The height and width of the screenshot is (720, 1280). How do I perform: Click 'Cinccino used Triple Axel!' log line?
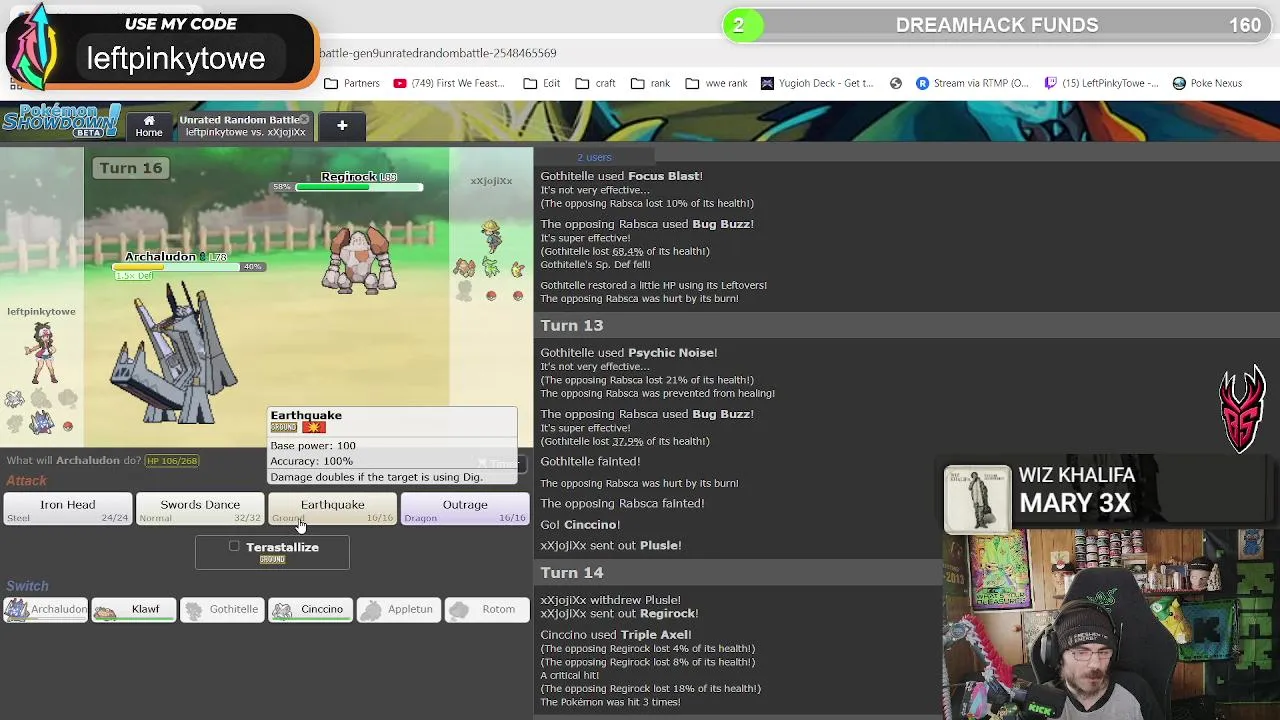(616, 634)
